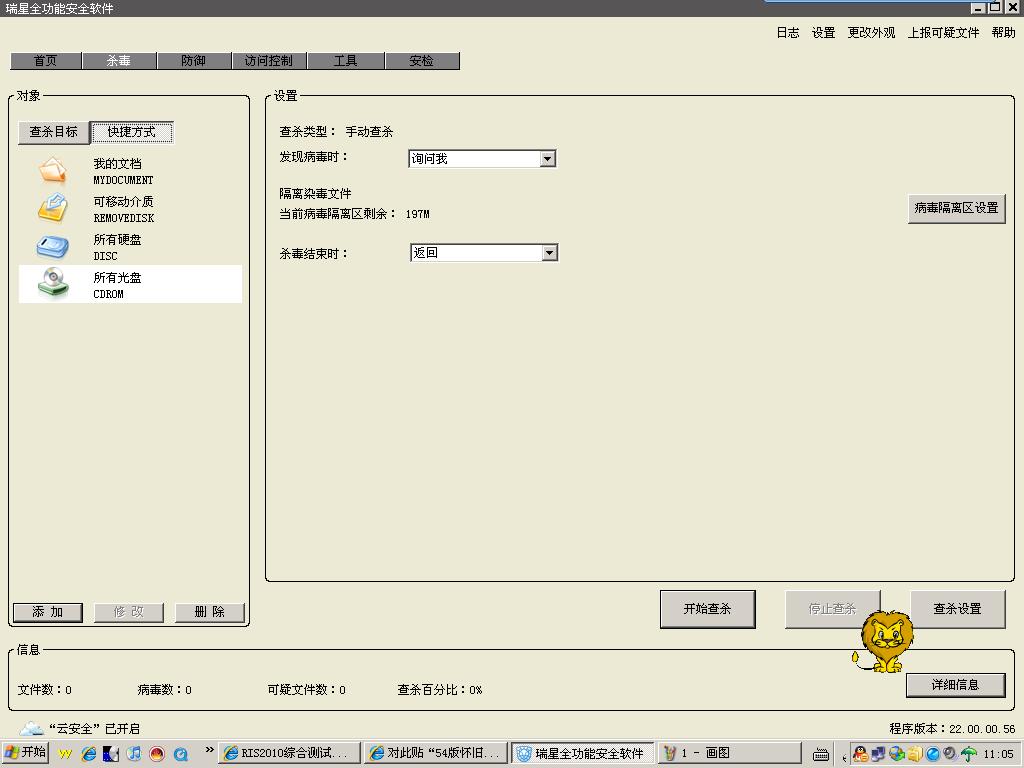Select the 所有光盘 CD-ROM icon
The width and height of the screenshot is (1024, 768).
pos(52,283)
